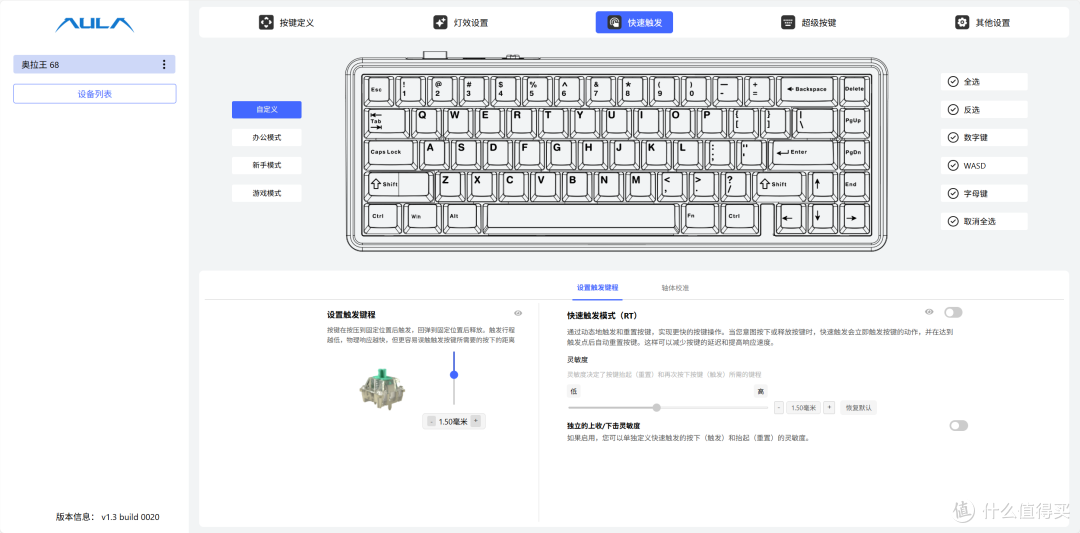Select the 游戏模式 game mode
1080x533 pixels.
pyautogui.click(x=267, y=194)
